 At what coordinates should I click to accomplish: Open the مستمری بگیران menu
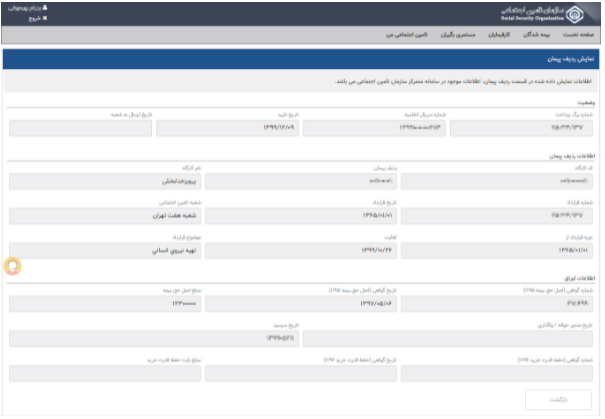tap(458, 35)
